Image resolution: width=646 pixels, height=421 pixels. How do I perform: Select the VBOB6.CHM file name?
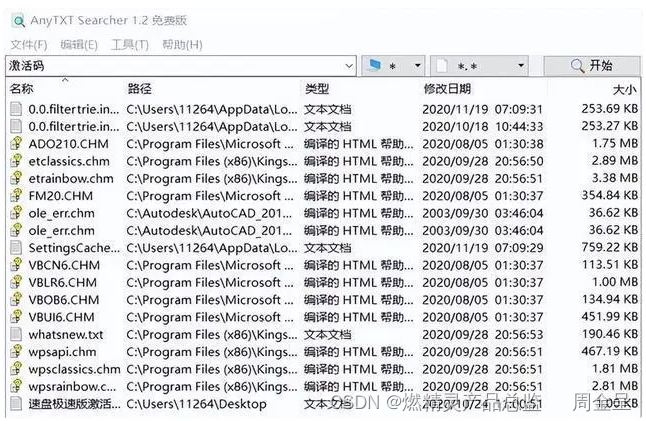tap(64, 300)
